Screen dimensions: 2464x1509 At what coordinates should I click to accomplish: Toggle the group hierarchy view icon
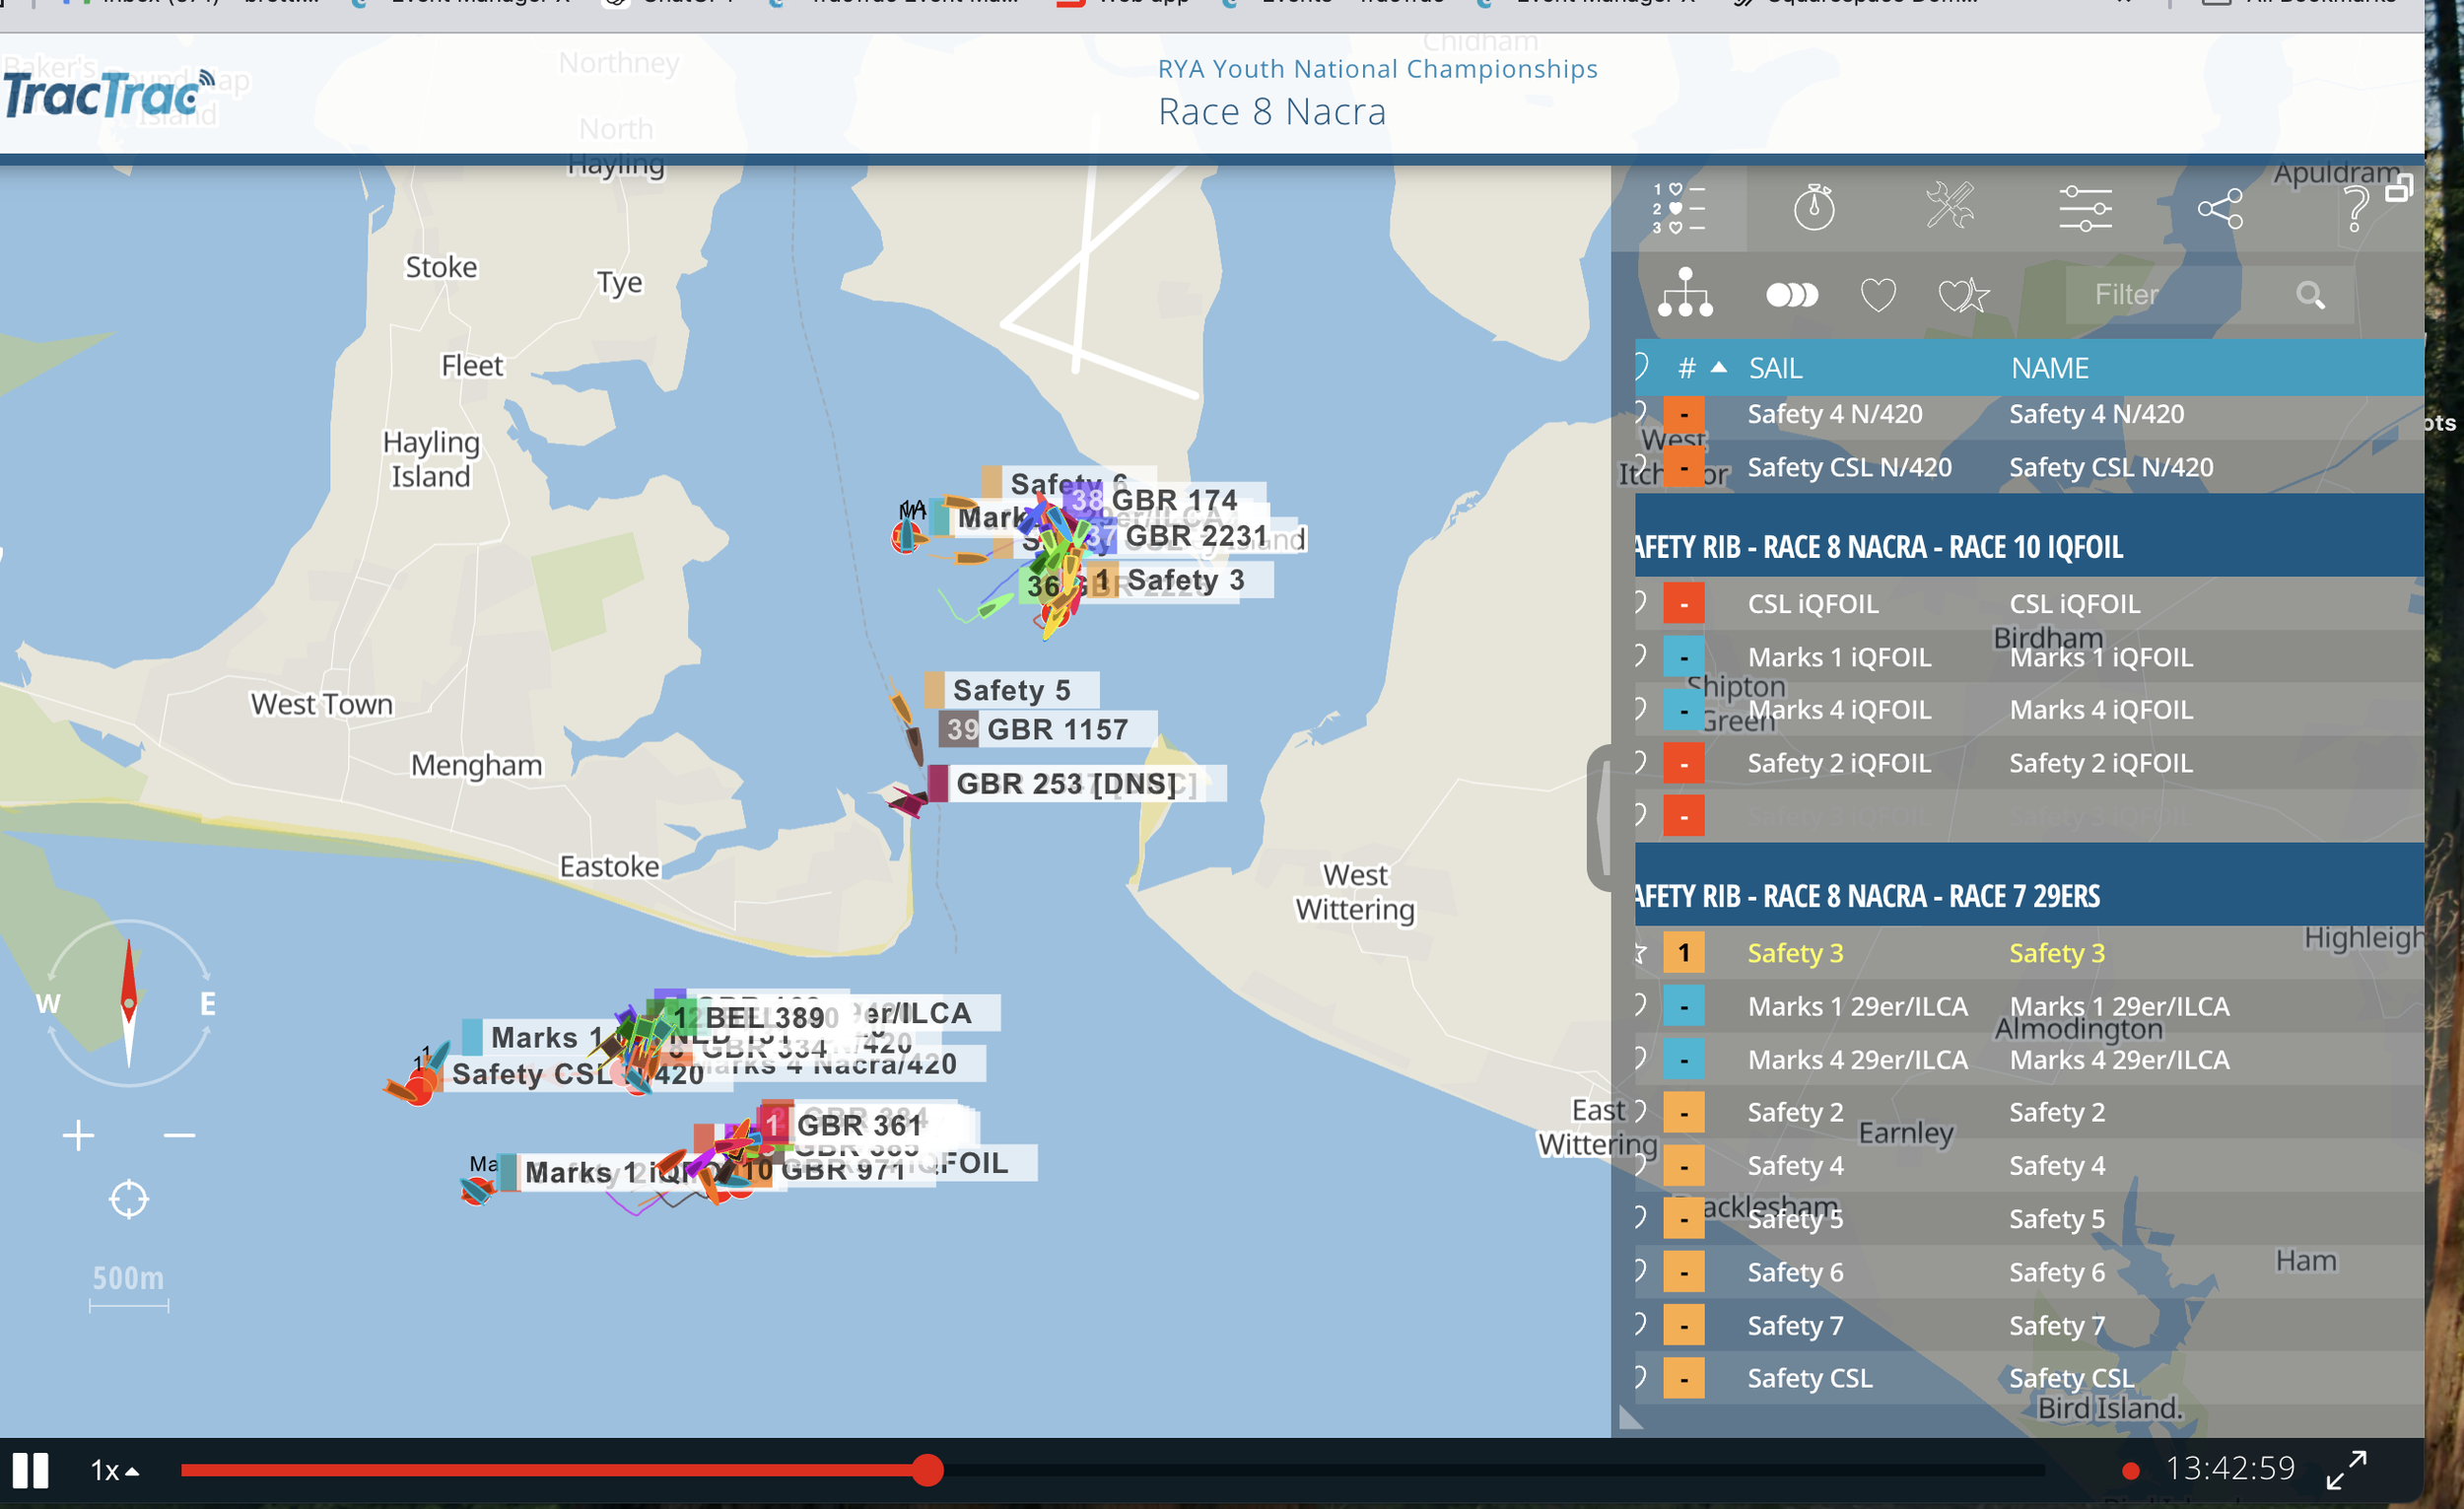point(1685,294)
